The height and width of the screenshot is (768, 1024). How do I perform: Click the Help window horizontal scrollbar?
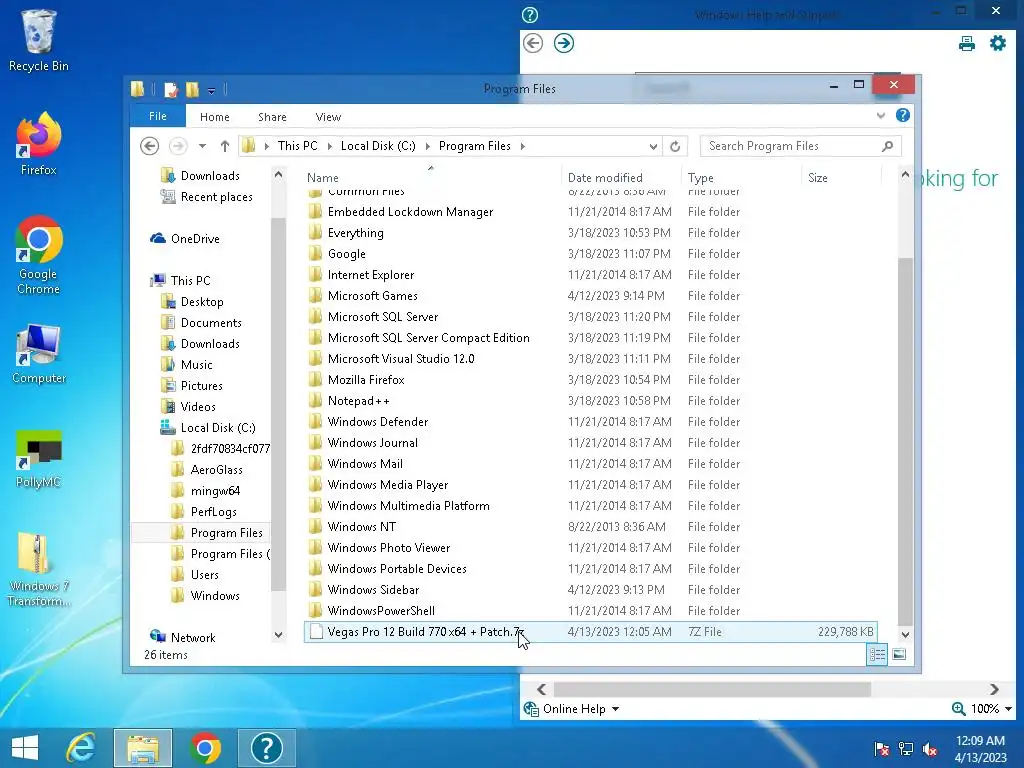[x=712, y=690]
